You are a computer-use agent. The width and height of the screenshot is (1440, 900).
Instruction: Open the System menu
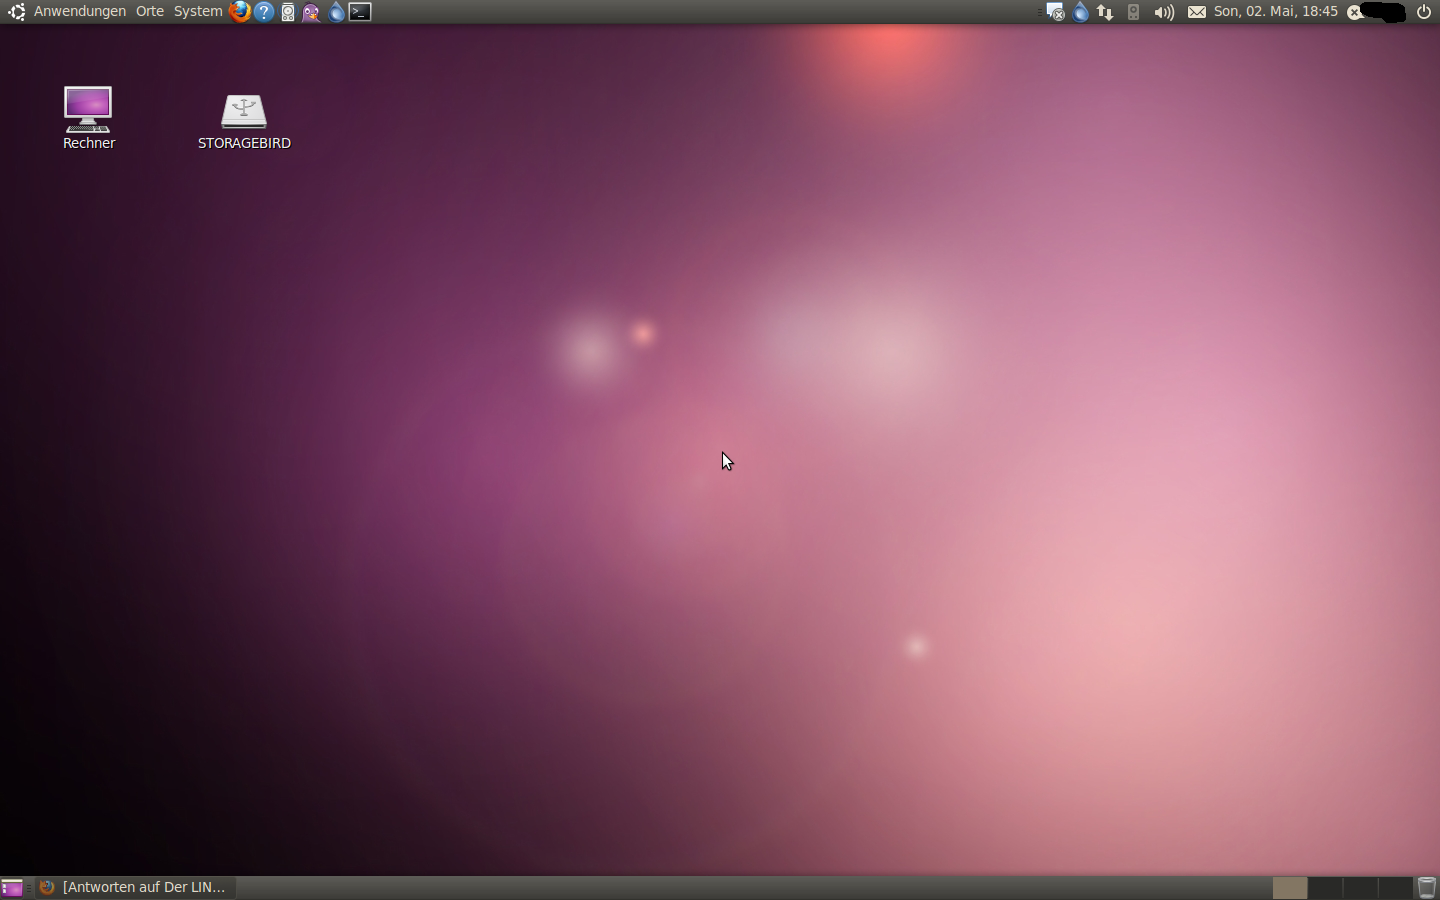click(198, 12)
